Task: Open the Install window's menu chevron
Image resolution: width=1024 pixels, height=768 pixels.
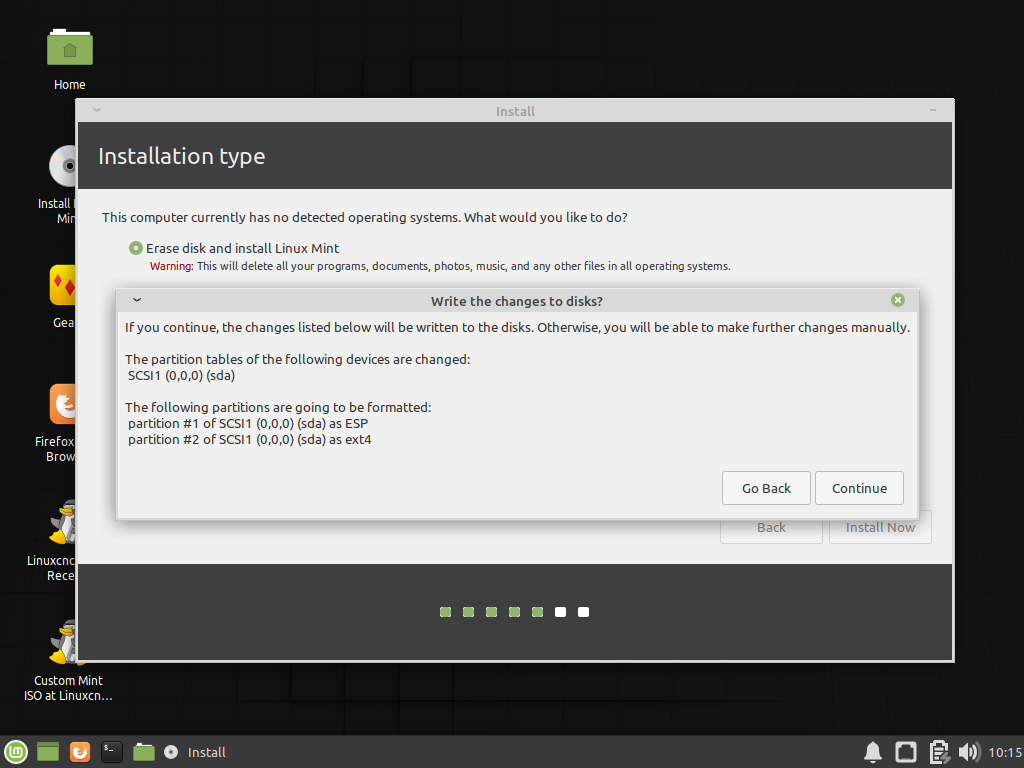Action: tap(97, 110)
